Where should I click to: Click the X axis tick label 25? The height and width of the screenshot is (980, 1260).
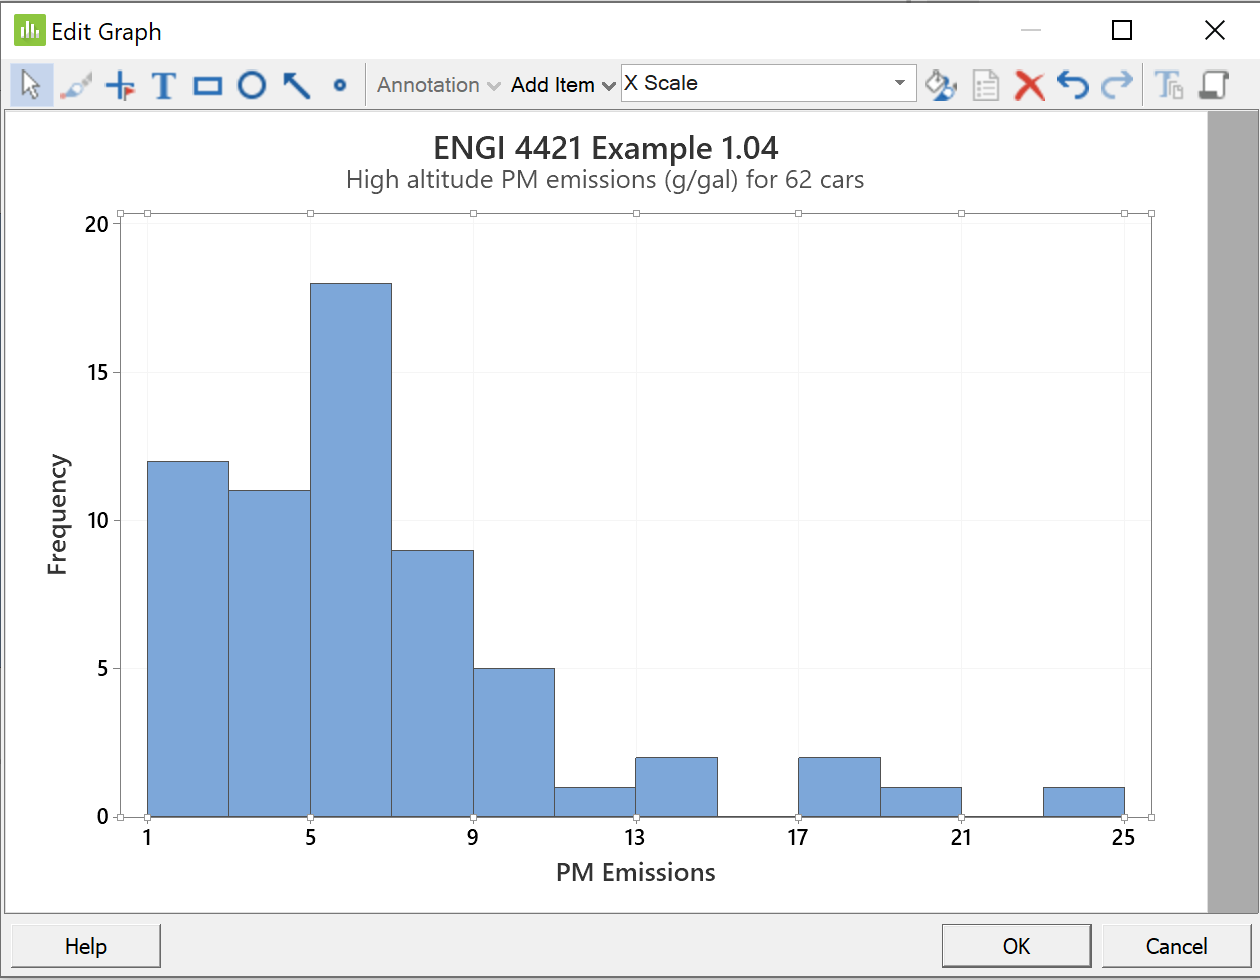coord(1124,837)
